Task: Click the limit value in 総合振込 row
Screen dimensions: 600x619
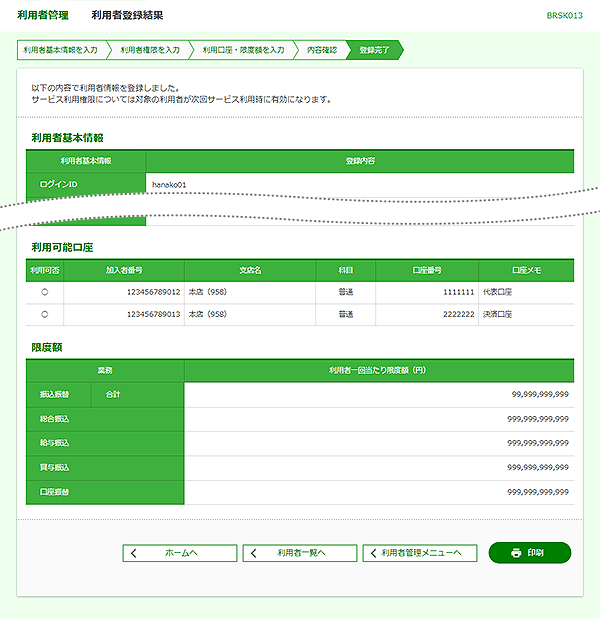Action: tap(538, 419)
